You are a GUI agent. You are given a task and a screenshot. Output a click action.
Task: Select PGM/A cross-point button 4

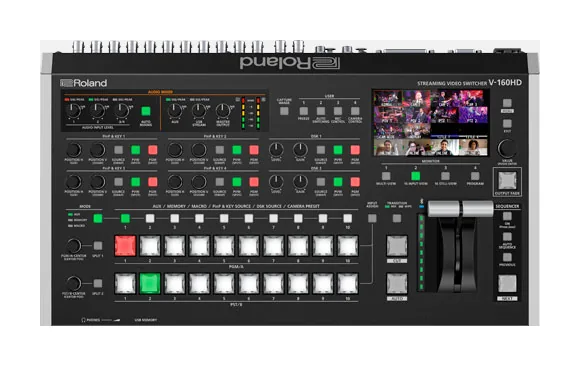[x=199, y=246]
